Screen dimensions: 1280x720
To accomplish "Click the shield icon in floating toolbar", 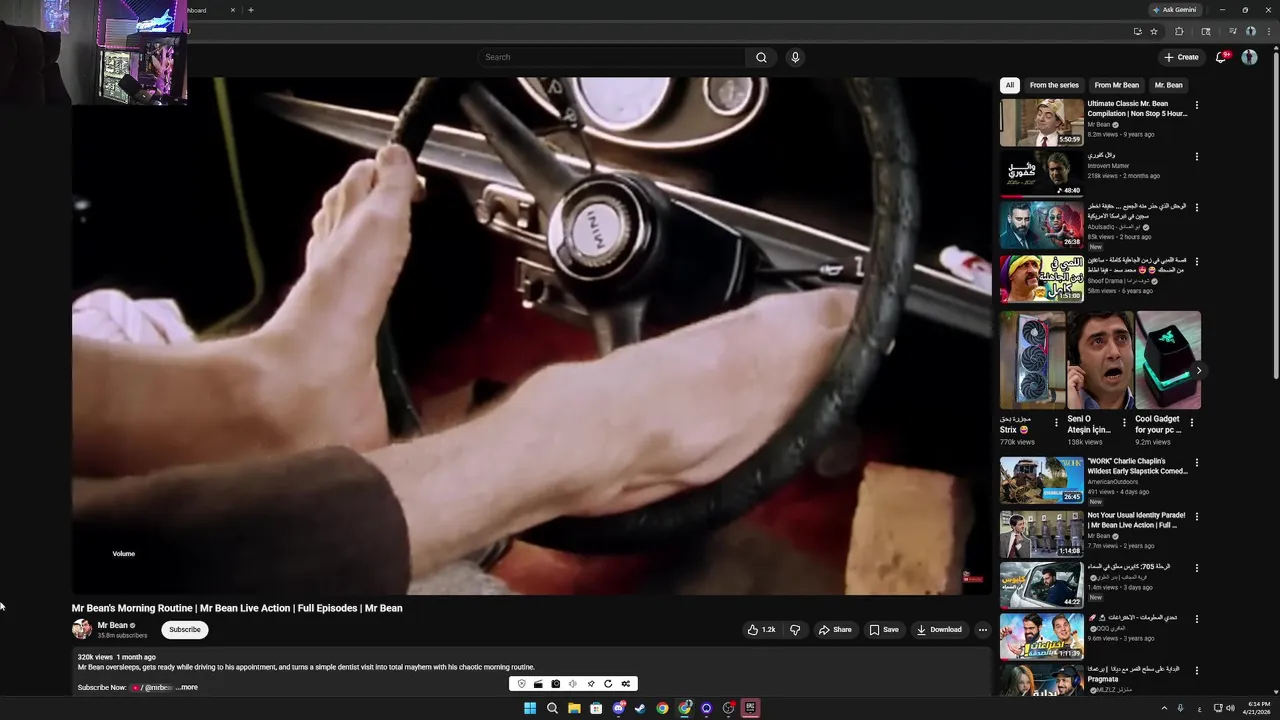I will point(521,684).
